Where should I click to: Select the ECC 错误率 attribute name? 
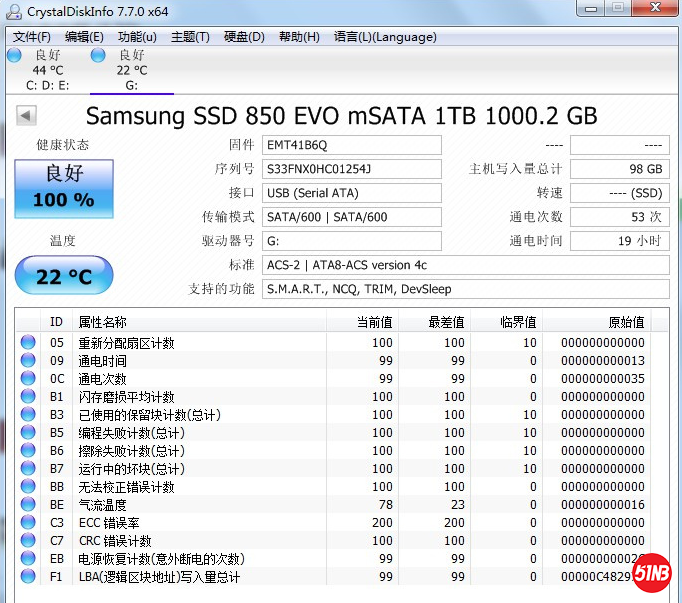pyautogui.click(x=109, y=523)
